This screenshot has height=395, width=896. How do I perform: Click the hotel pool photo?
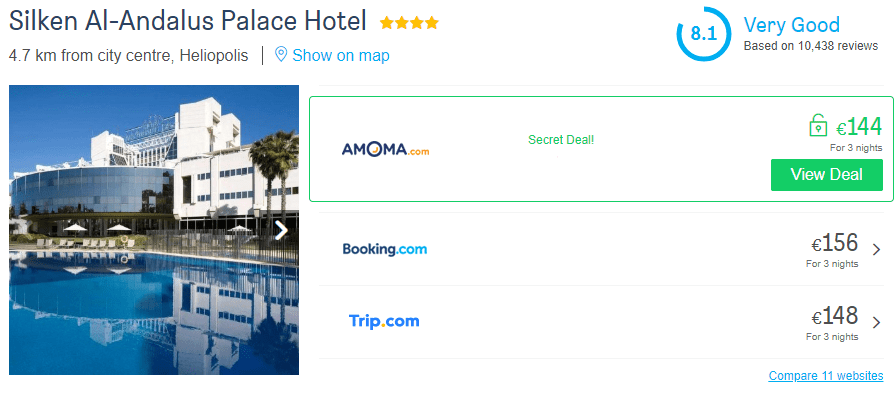[154, 230]
